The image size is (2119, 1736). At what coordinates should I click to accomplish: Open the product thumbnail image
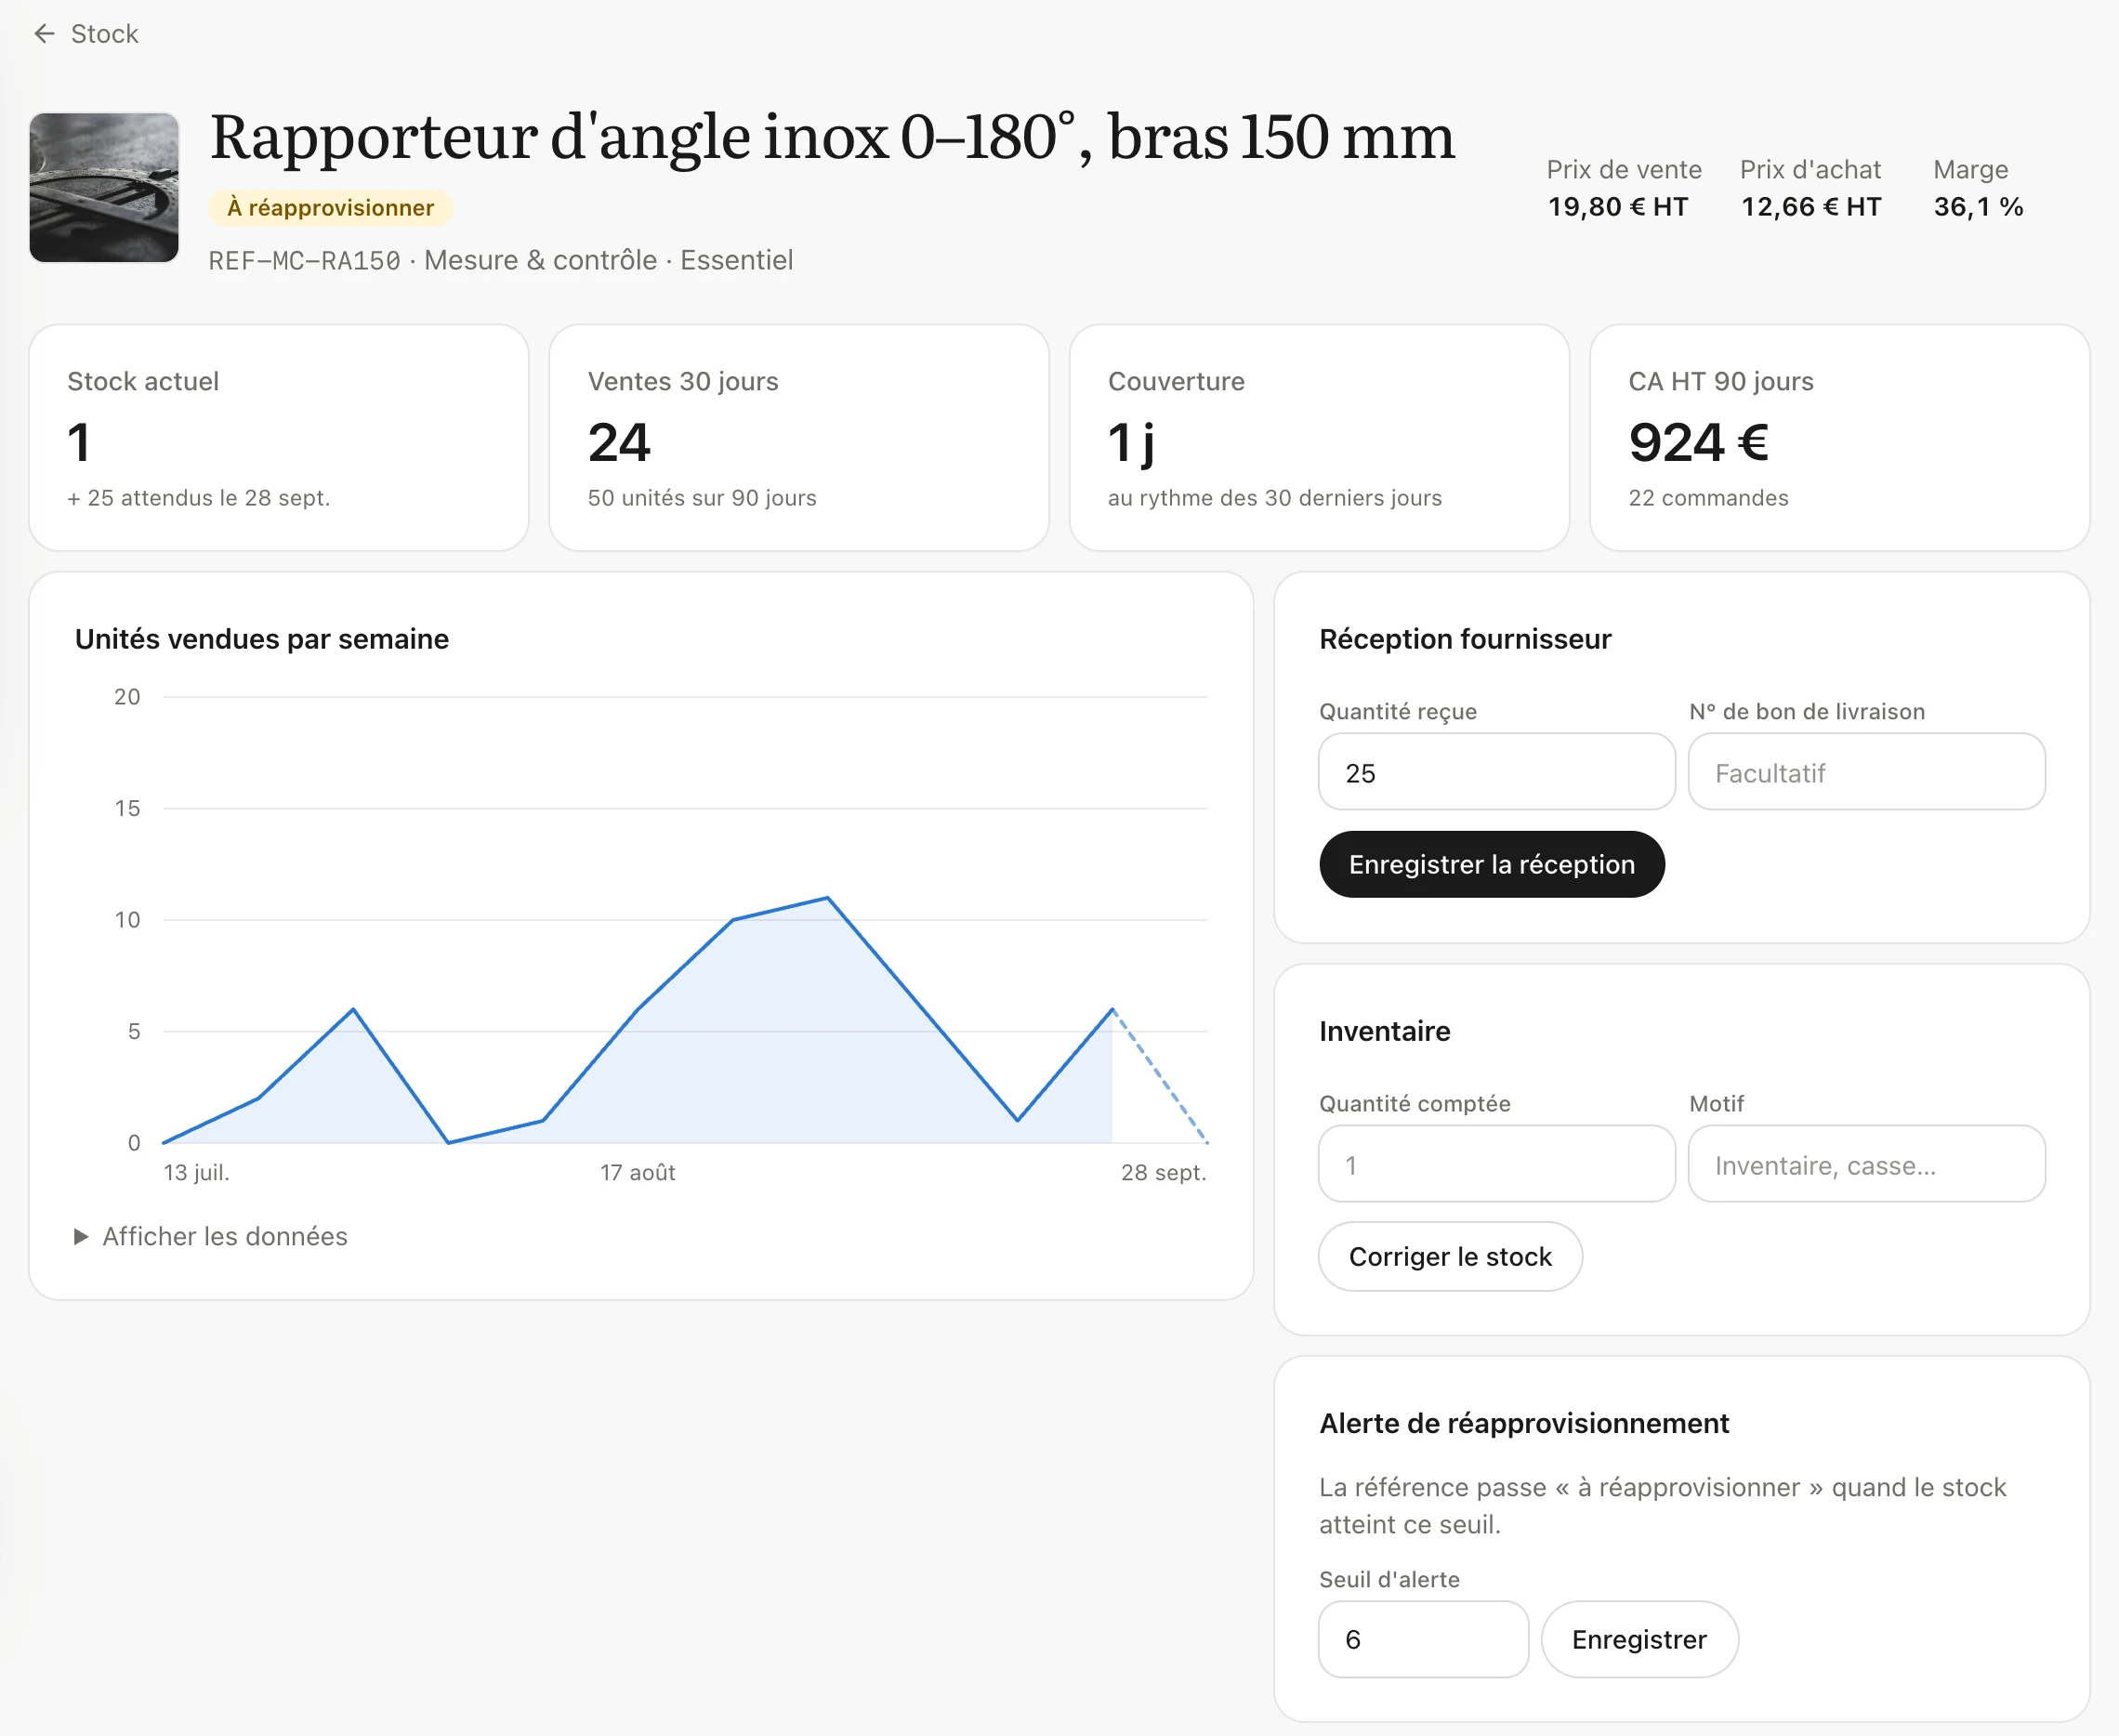tap(104, 187)
